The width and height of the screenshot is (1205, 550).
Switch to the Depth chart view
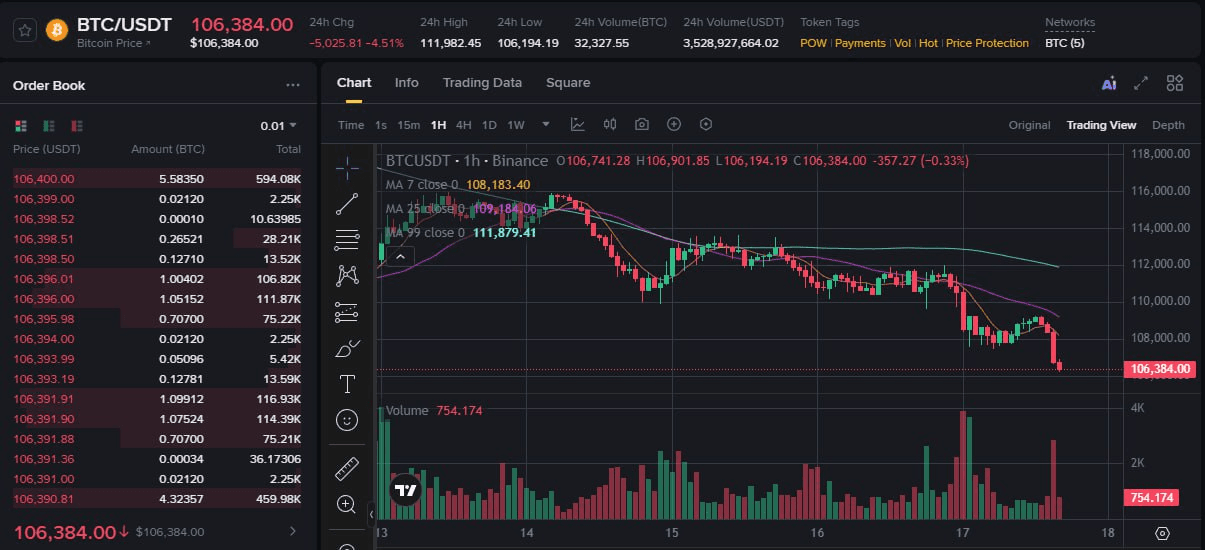point(1168,125)
